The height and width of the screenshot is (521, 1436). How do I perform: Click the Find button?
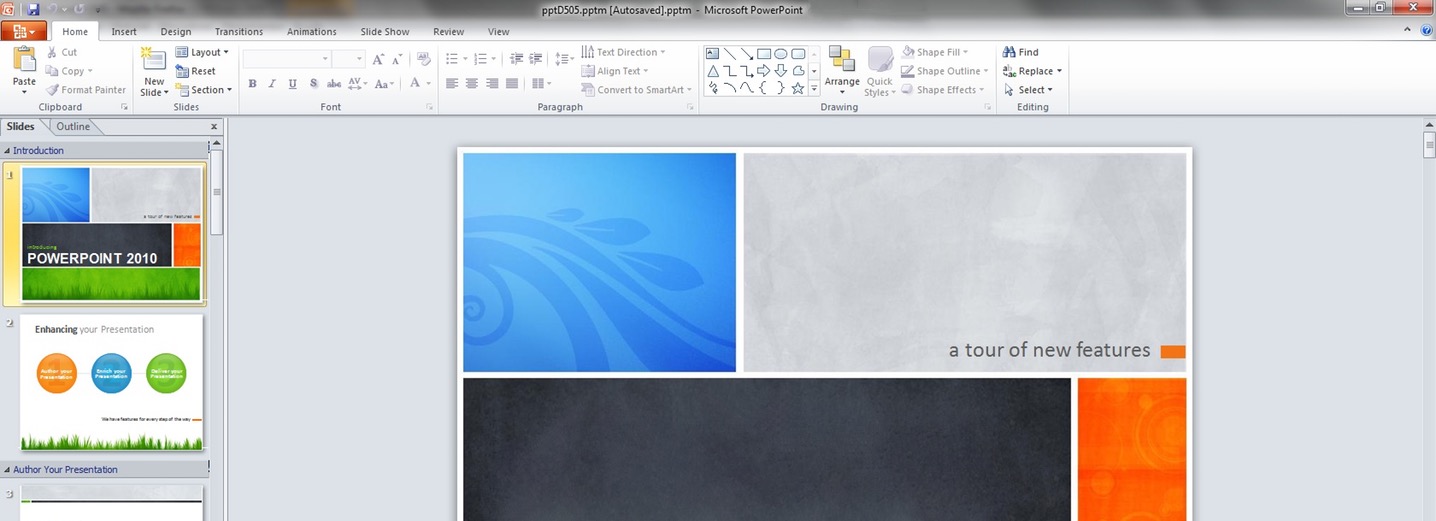[1021, 52]
